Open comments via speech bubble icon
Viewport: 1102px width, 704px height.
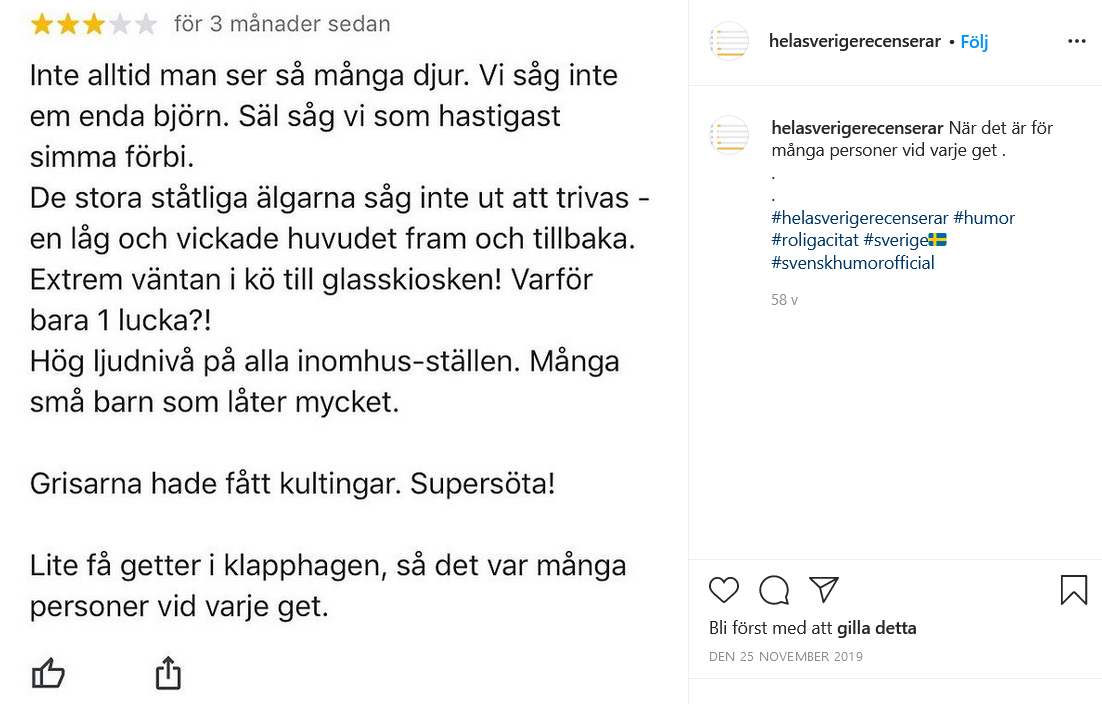[x=774, y=589]
